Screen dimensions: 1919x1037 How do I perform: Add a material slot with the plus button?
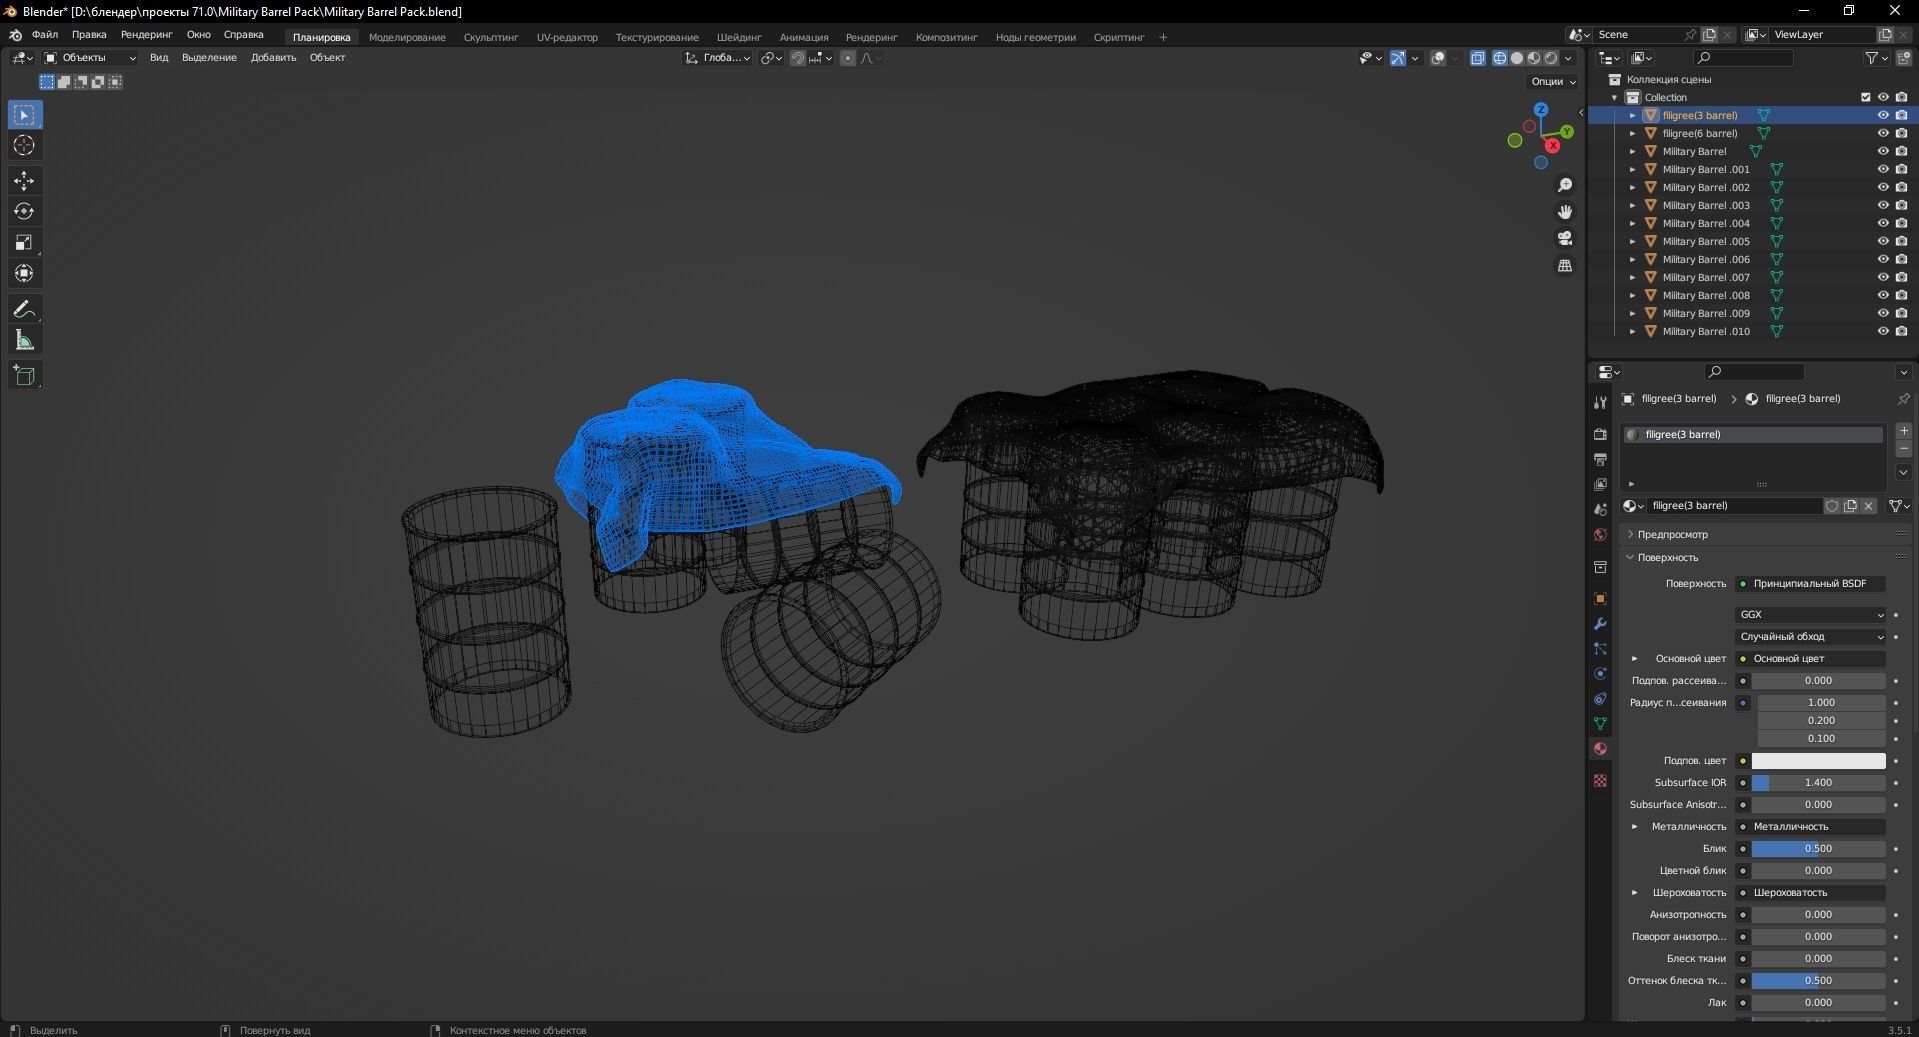[1903, 431]
